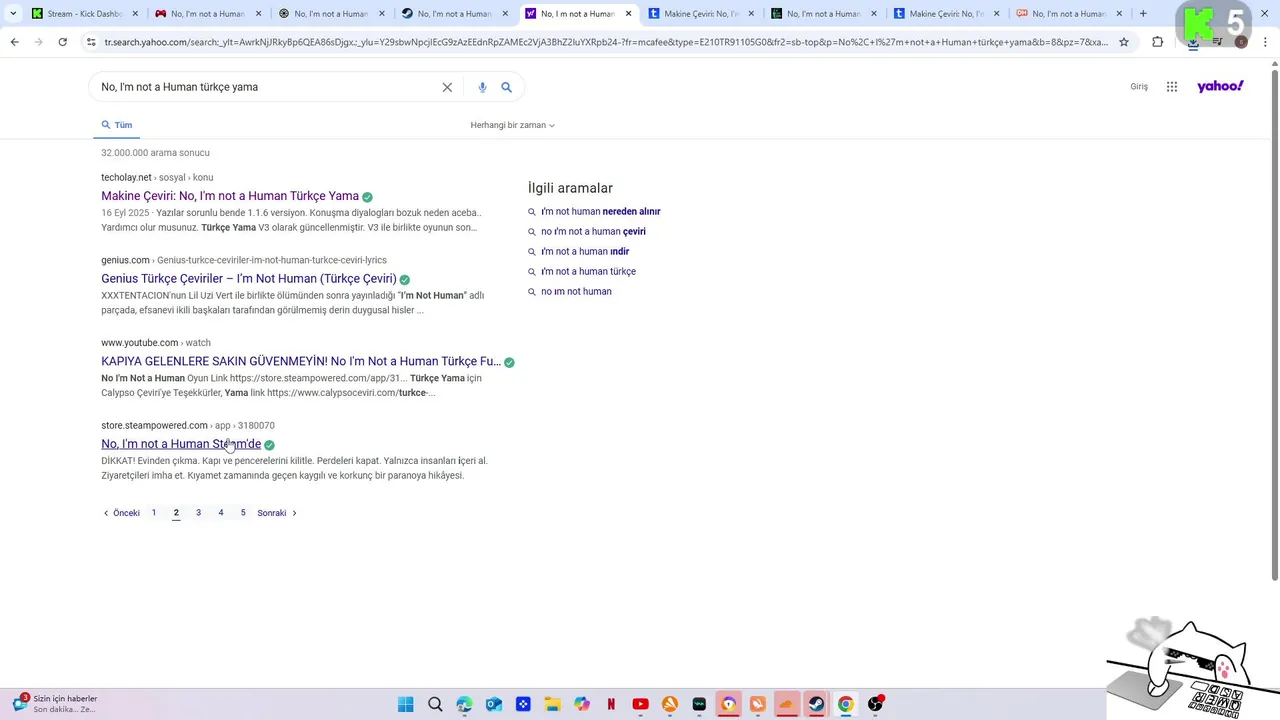Go to results page 3
Screen dimensions: 1280x720
198,513
